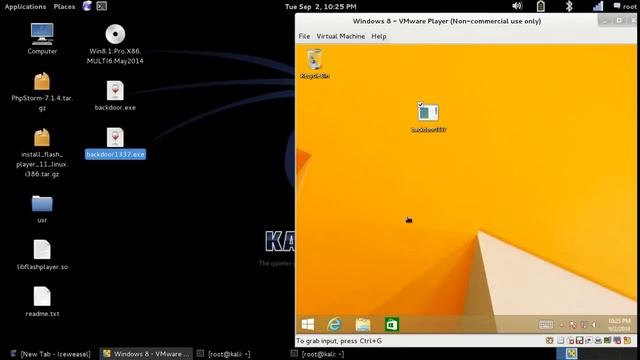Launch Internet Explorer from Windows taskbar

tap(334, 324)
